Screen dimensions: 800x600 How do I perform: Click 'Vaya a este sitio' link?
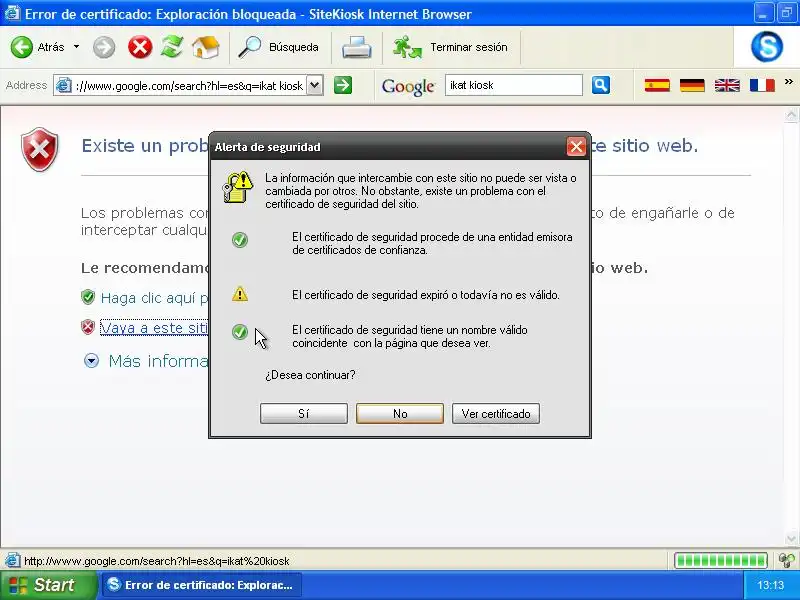tap(154, 328)
